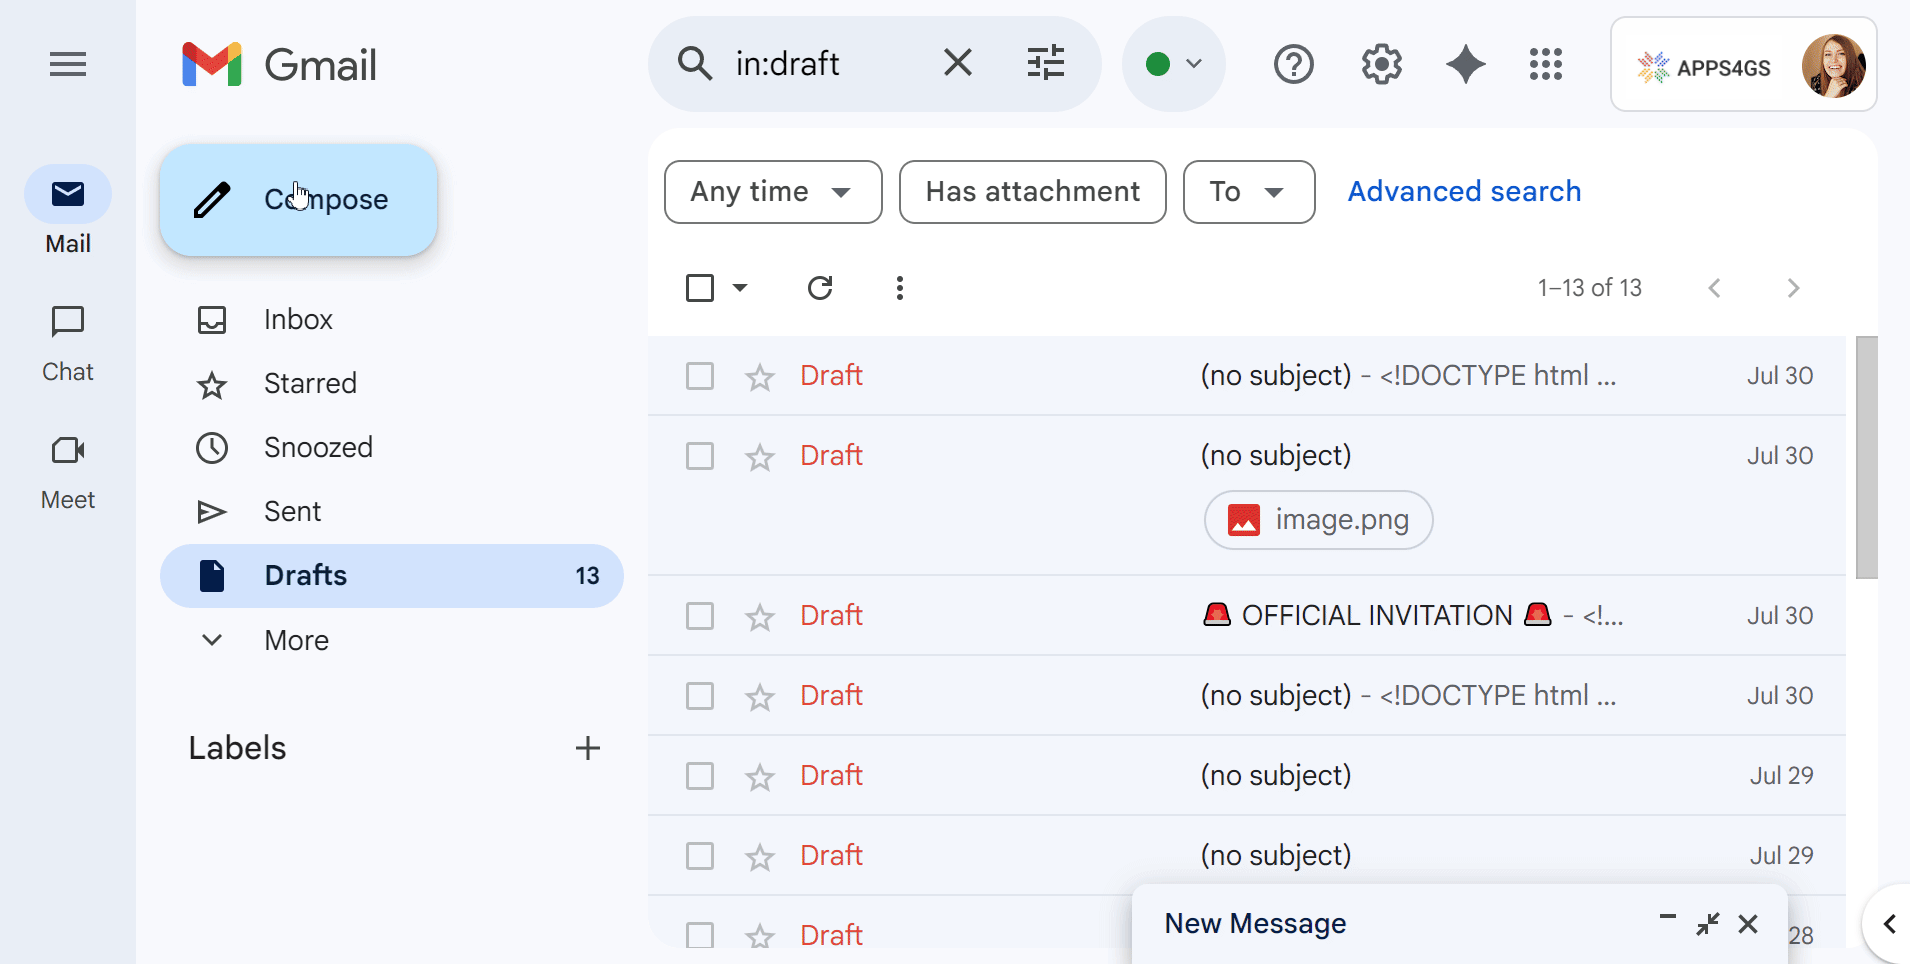Minimize the New Message window

pos(1667,917)
